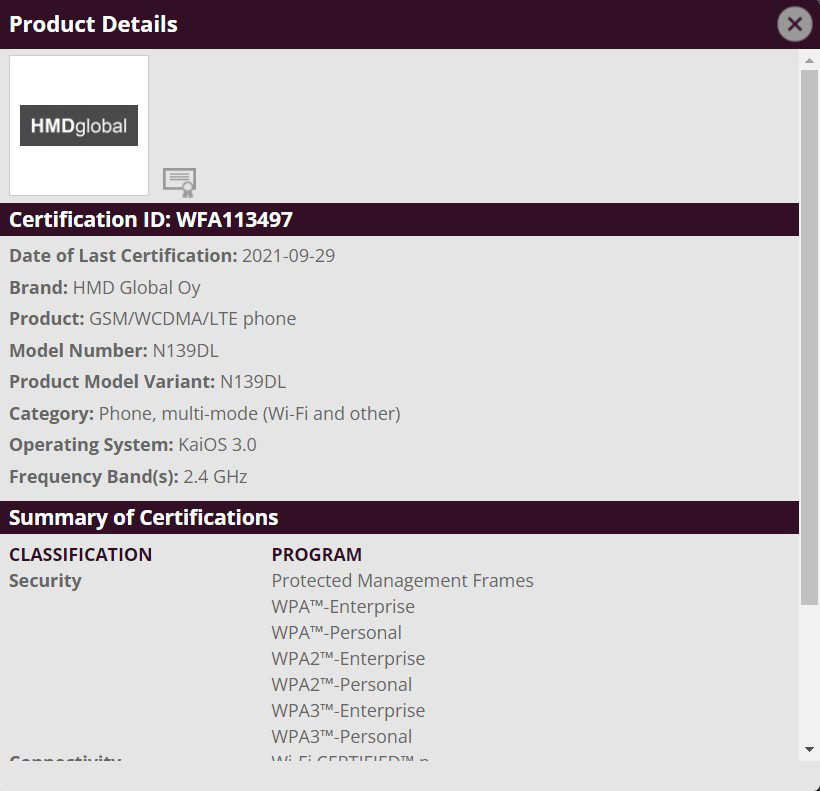The height and width of the screenshot is (791, 820).
Task: Click the certificate download icon
Action: click(179, 182)
